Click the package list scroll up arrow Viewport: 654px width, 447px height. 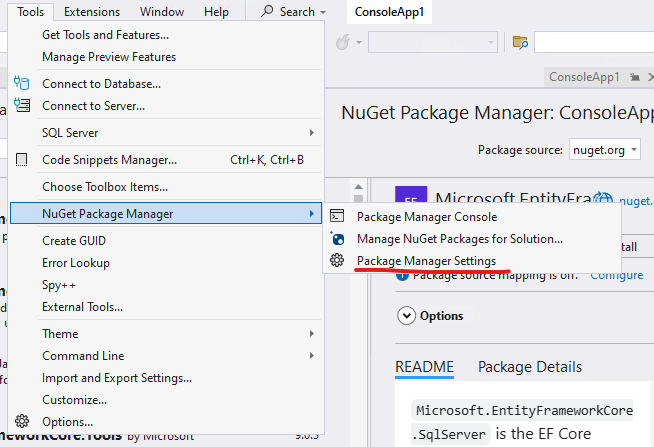pos(358,187)
